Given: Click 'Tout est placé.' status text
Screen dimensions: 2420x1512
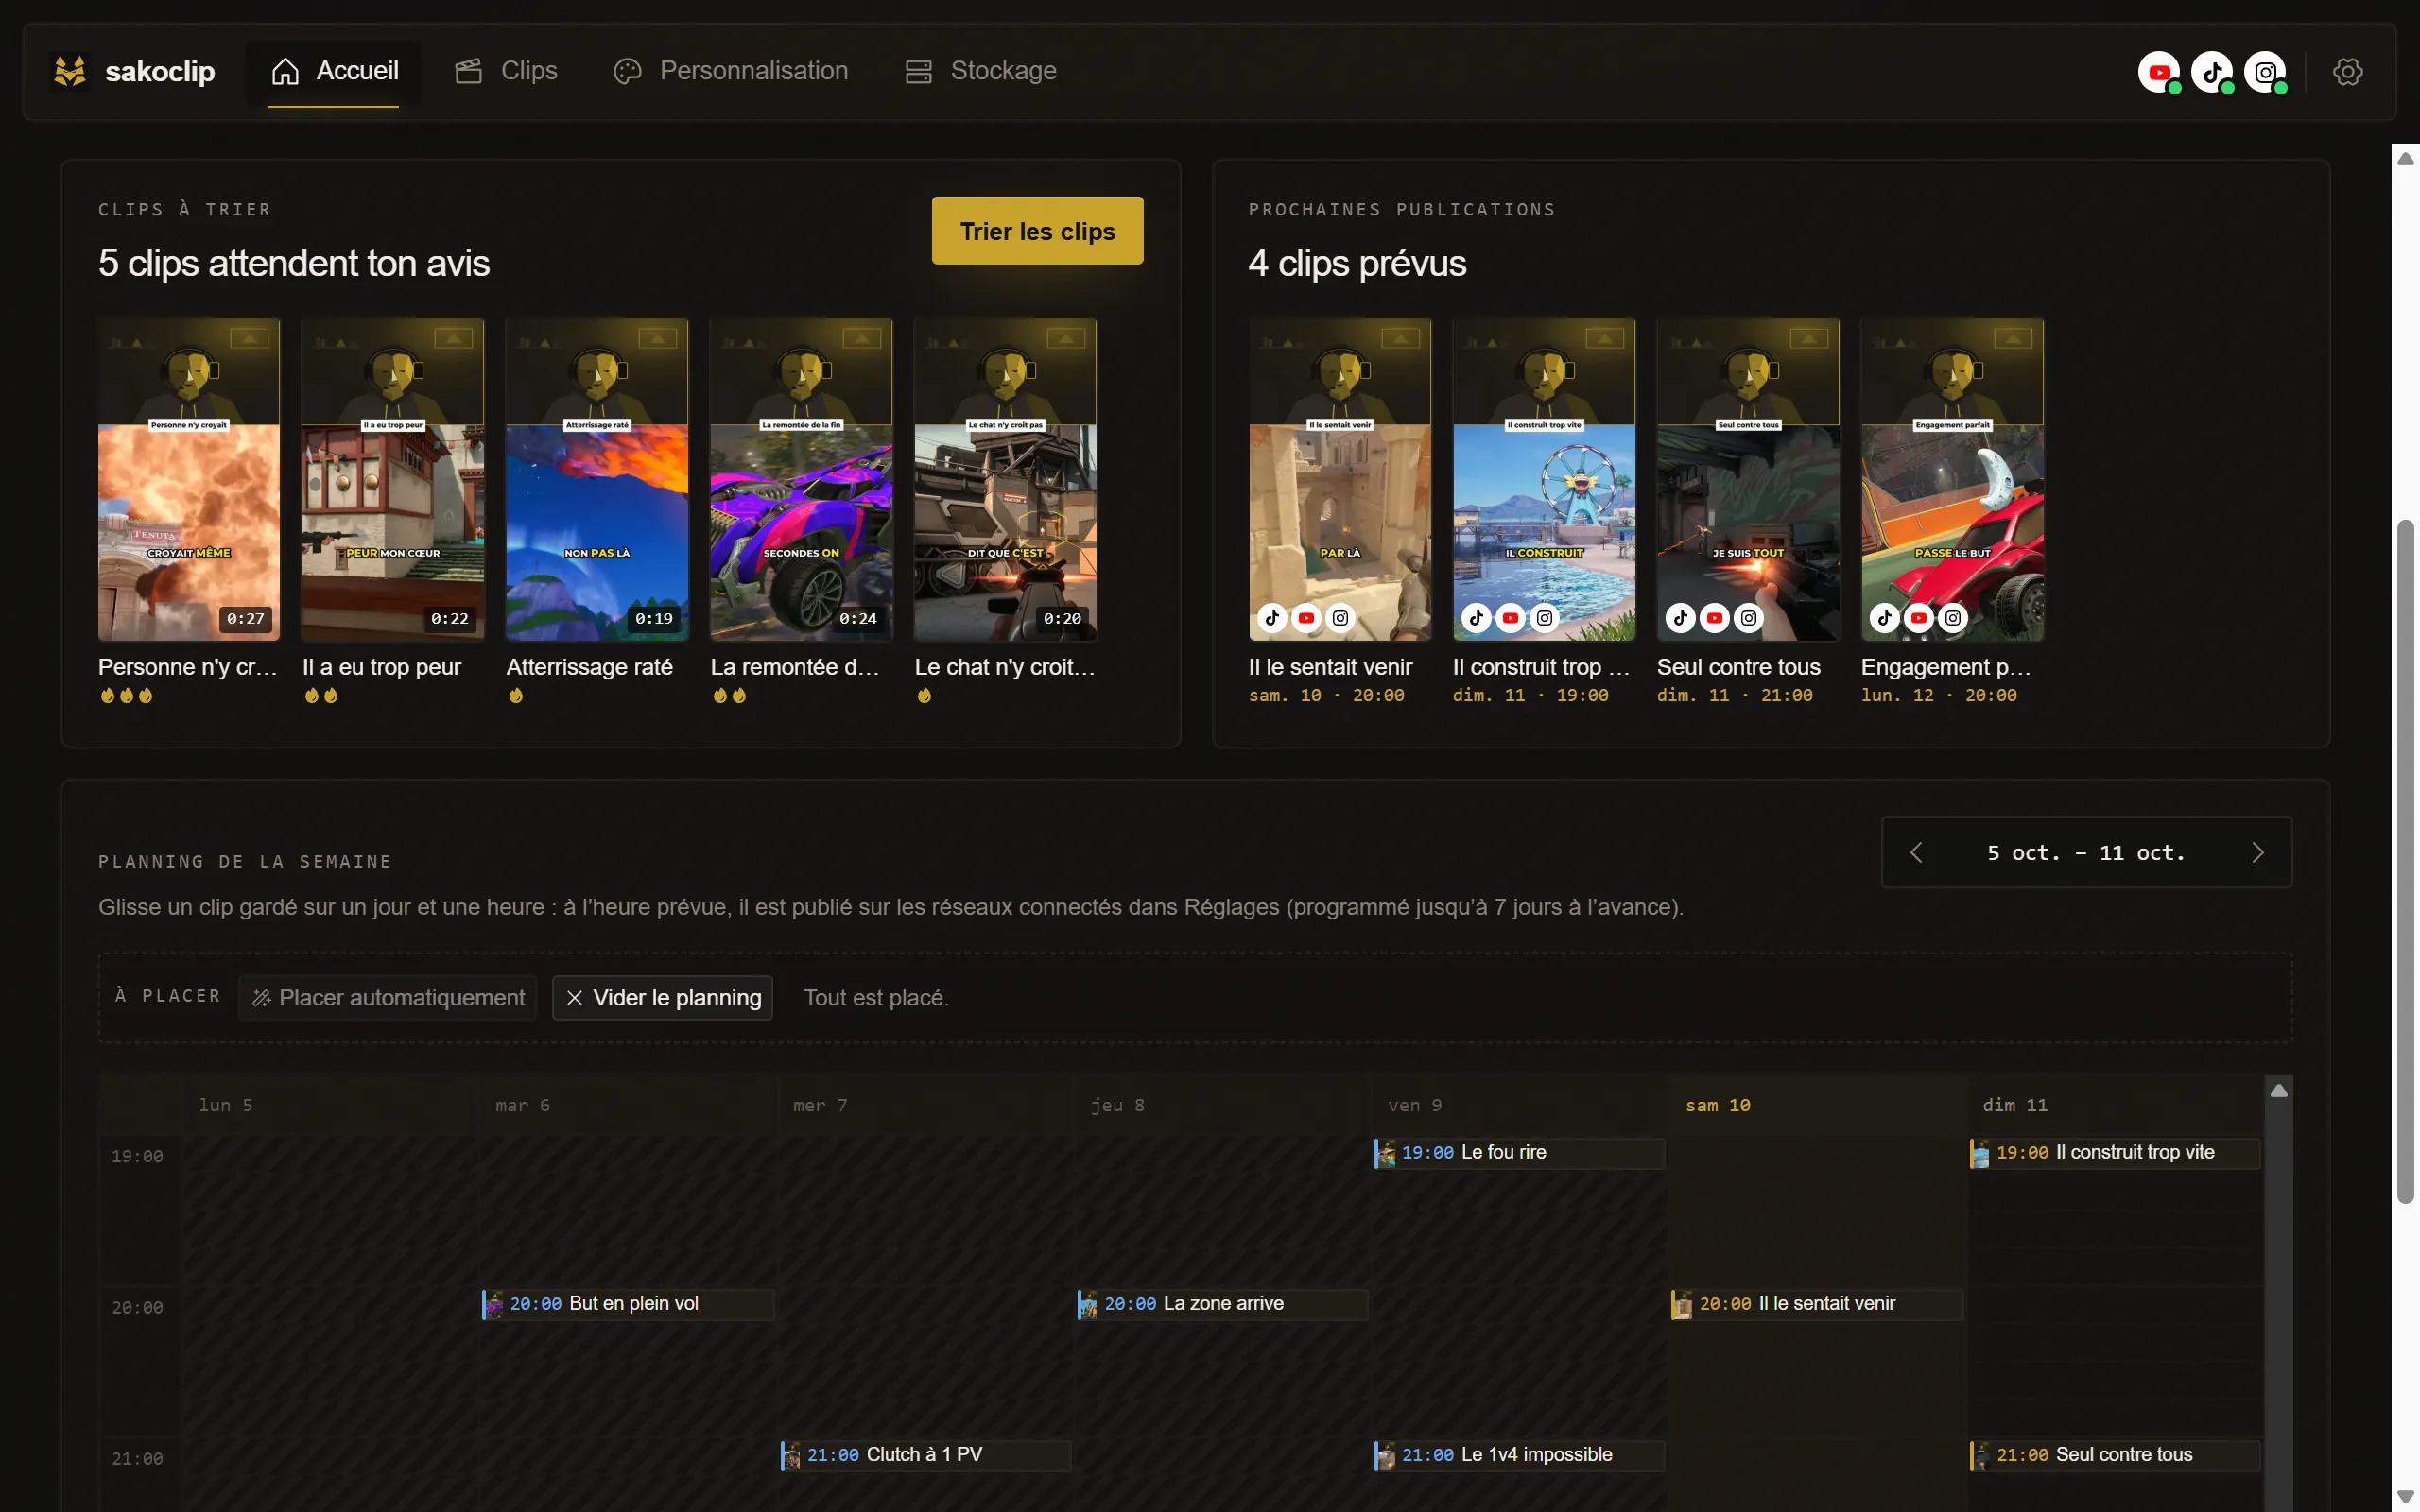Looking at the screenshot, I should [876, 998].
